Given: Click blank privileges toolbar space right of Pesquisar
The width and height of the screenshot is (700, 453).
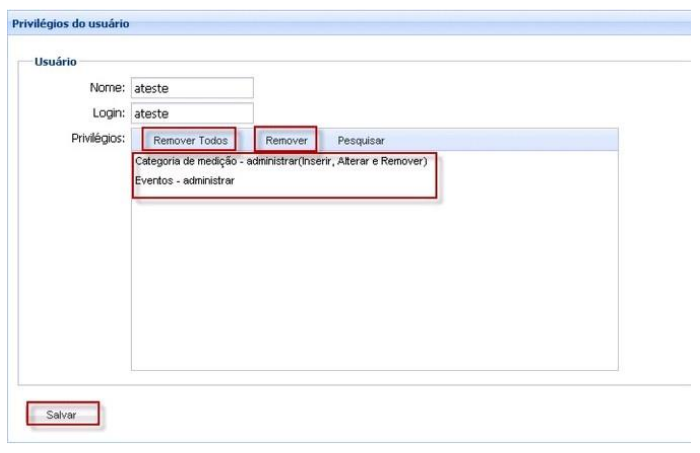Looking at the screenshot, I should tap(500, 140).
